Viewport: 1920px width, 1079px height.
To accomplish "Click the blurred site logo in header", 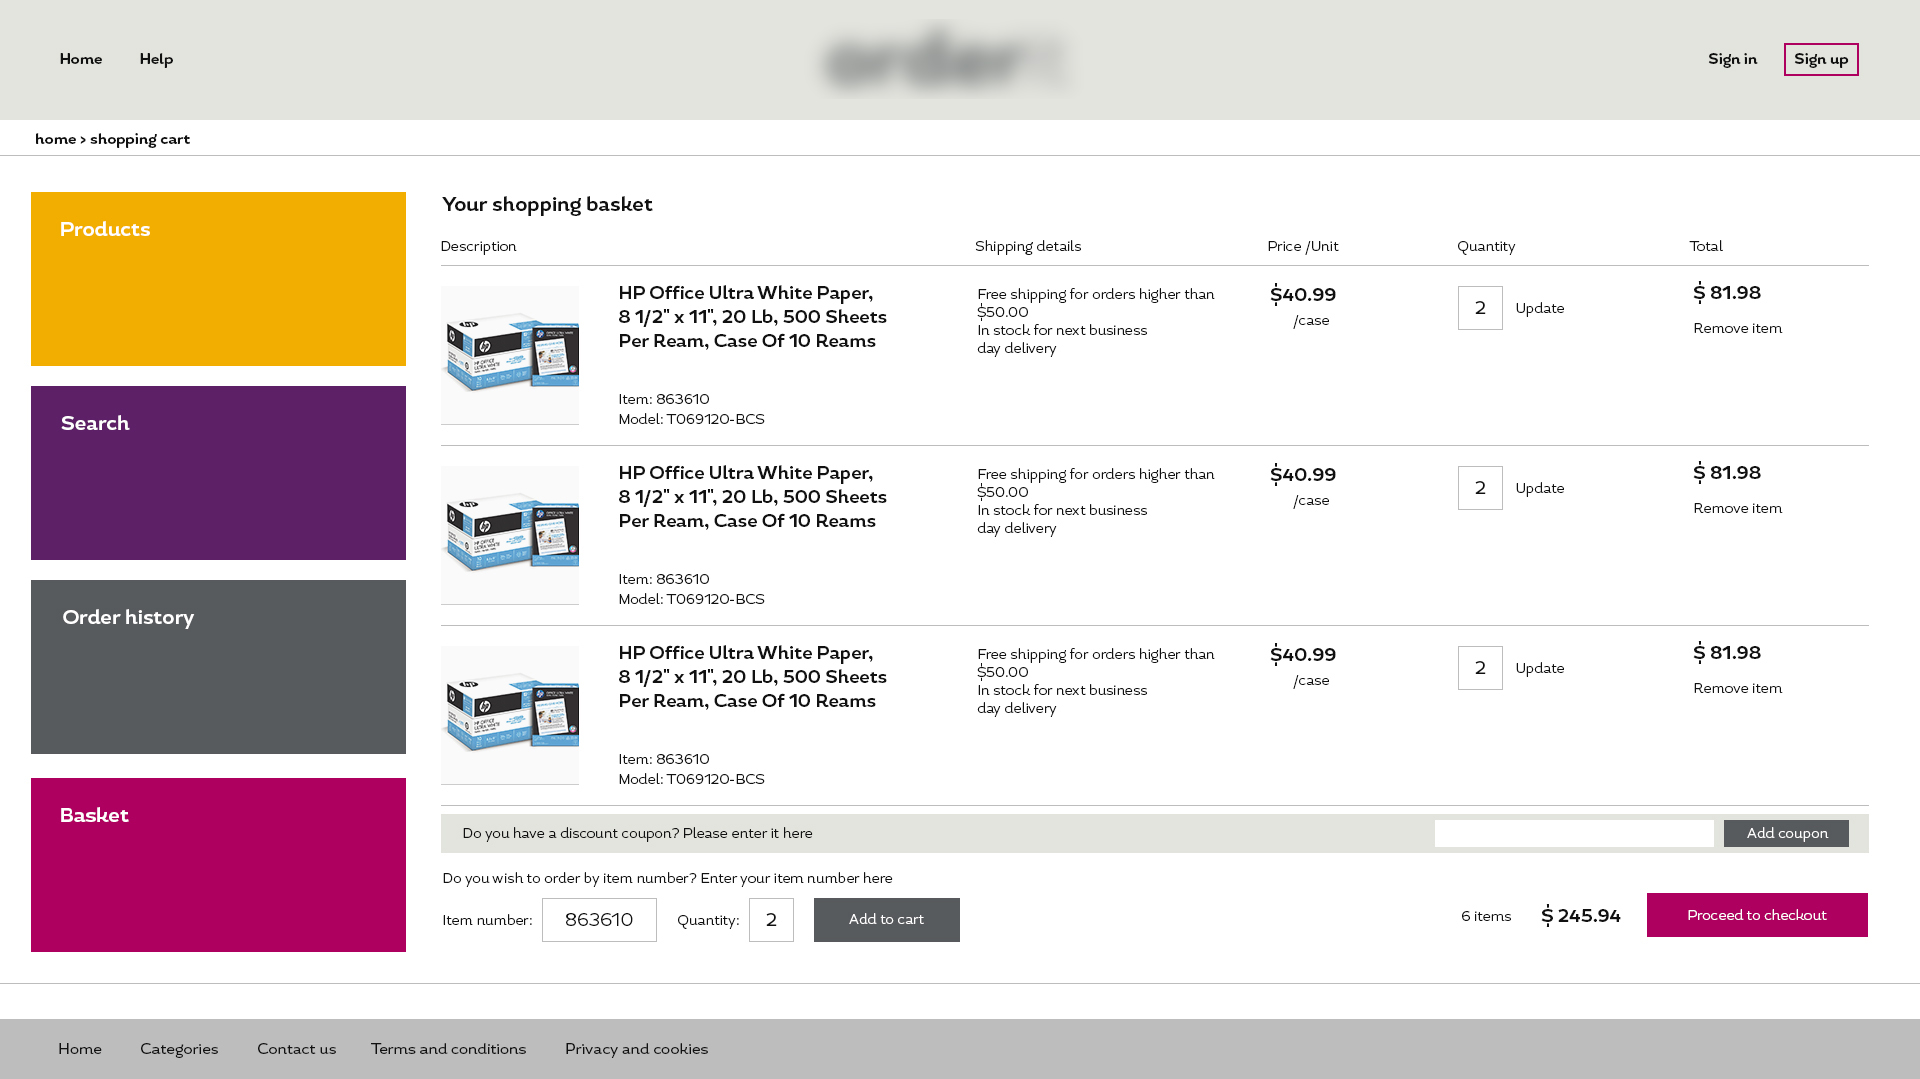I will [x=945, y=60].
